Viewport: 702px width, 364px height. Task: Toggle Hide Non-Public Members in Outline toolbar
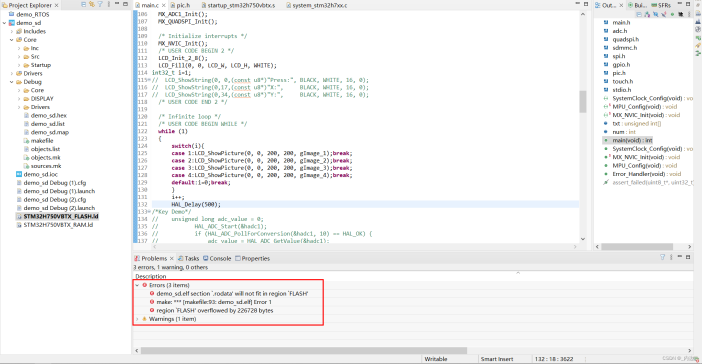[x=672, y=14]
